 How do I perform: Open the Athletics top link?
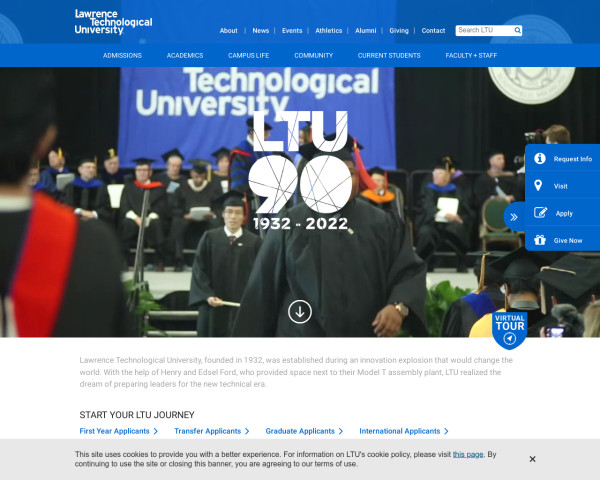328,31
